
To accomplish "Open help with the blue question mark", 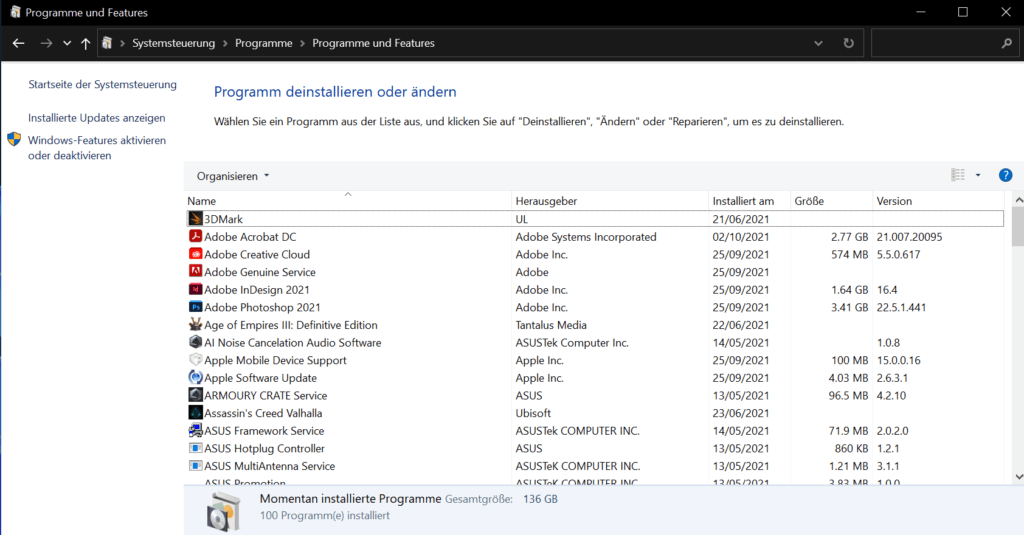I will pos(1006,175).
